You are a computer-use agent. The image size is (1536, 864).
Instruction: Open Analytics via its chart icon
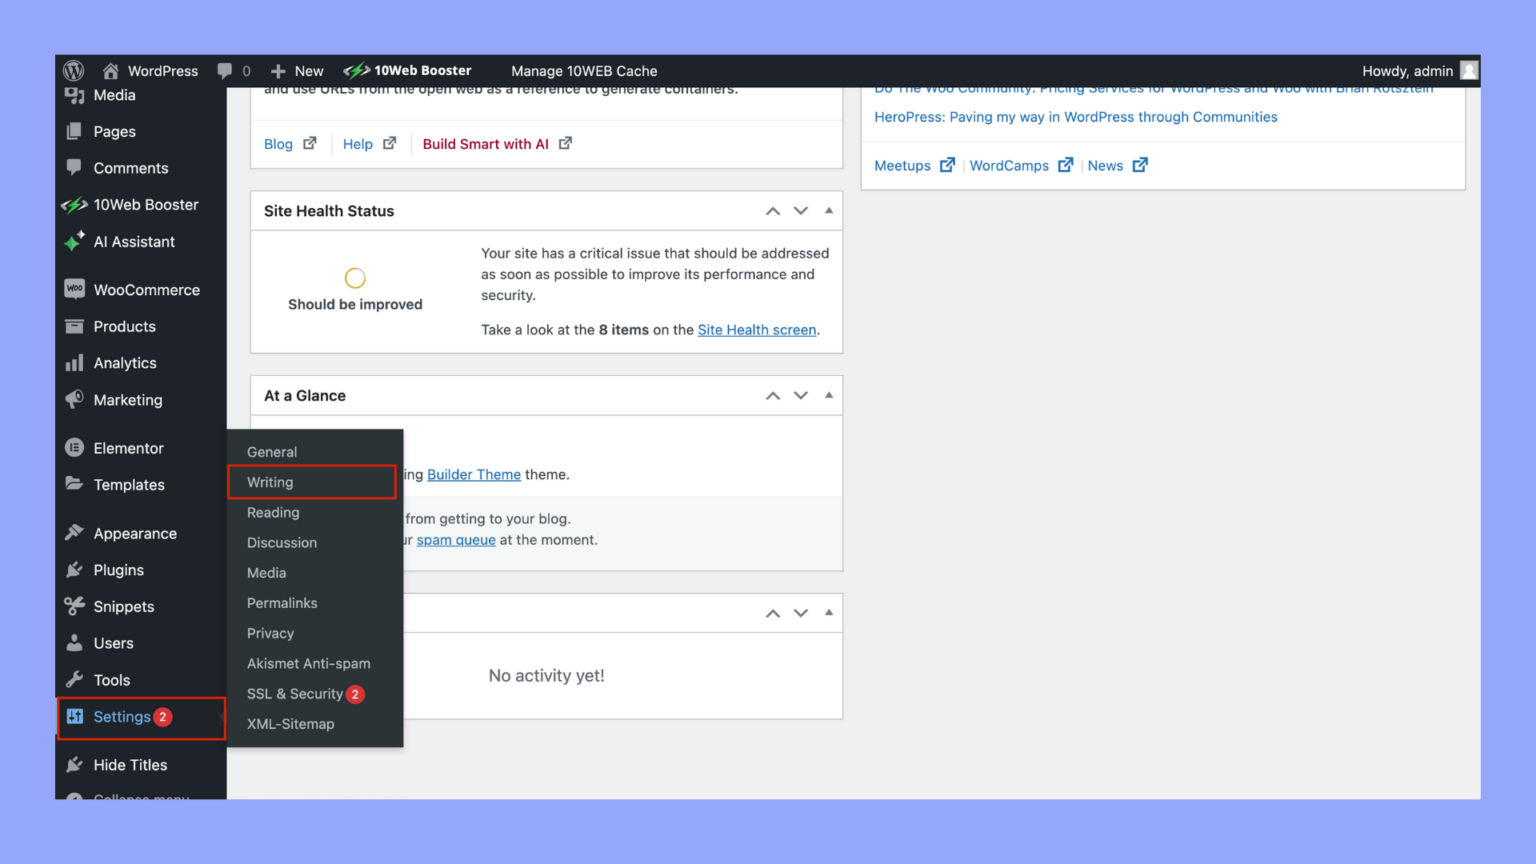click(x=75, y=363)
